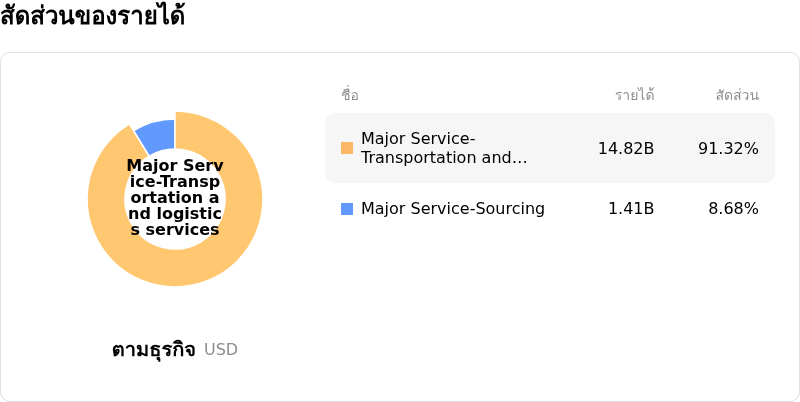The height and width of the screenshot is (402, 800).
Task: Click the 91.32% share value
Action: click(728, 148)
